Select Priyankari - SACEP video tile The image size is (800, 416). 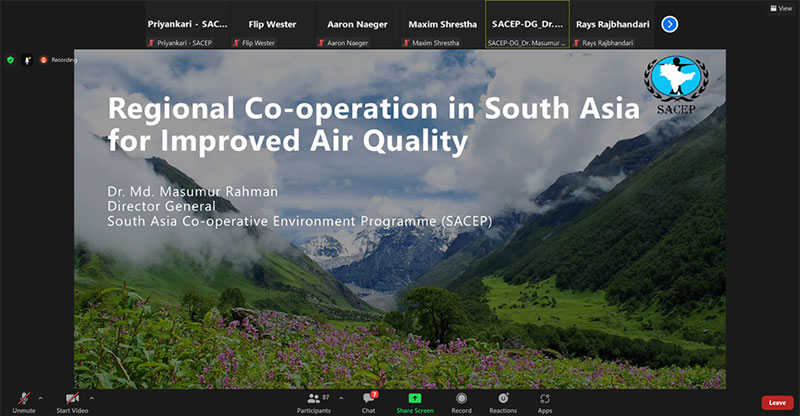(x=188, y=24)
